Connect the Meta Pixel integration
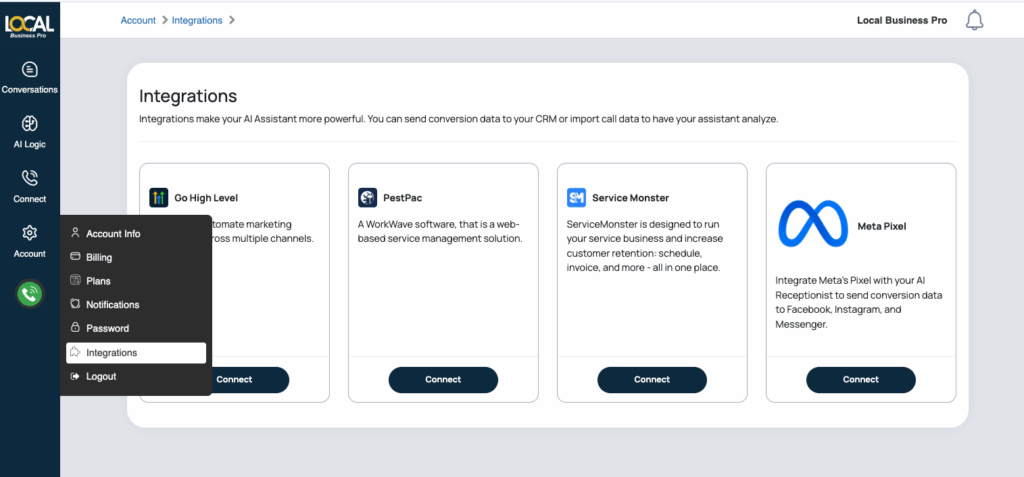Image resolution: width=1024 pixels, height=477 pixels. click(861, 380)
